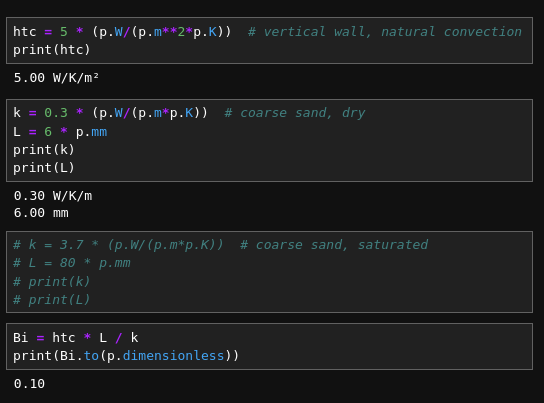
Task: Click the line 'k = 0.3 * (p.W/(p.m*p.K))'
Action: click(x=110, y=113)
